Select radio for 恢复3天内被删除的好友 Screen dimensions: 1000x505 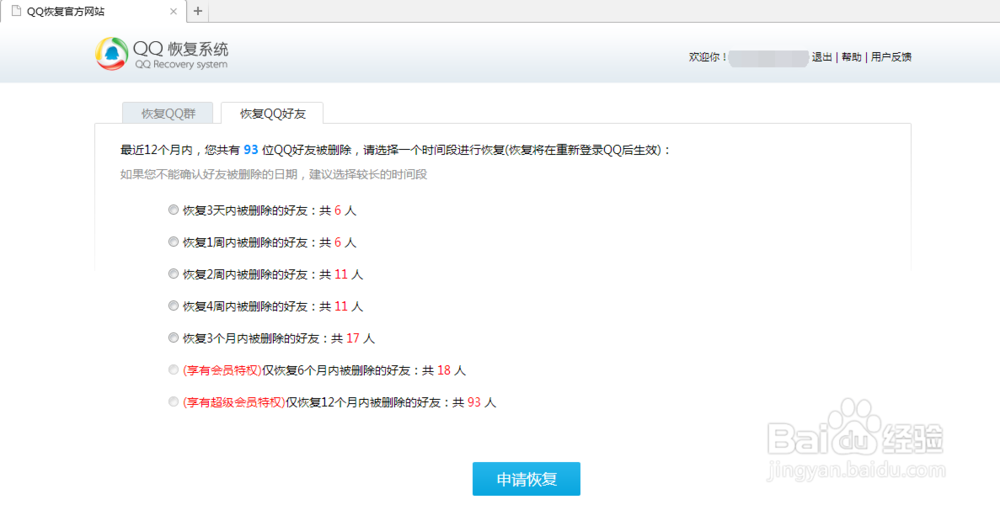coord(173,210)
